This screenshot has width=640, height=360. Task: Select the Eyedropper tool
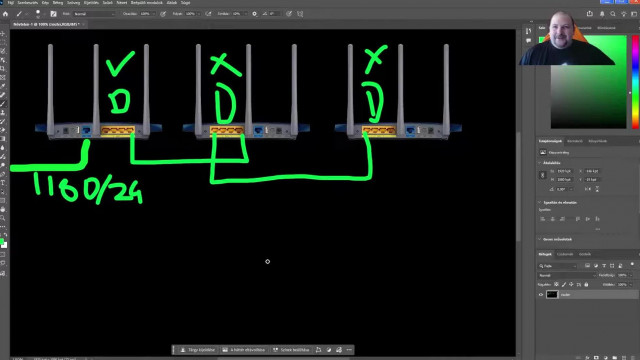[x=3, y=86]
